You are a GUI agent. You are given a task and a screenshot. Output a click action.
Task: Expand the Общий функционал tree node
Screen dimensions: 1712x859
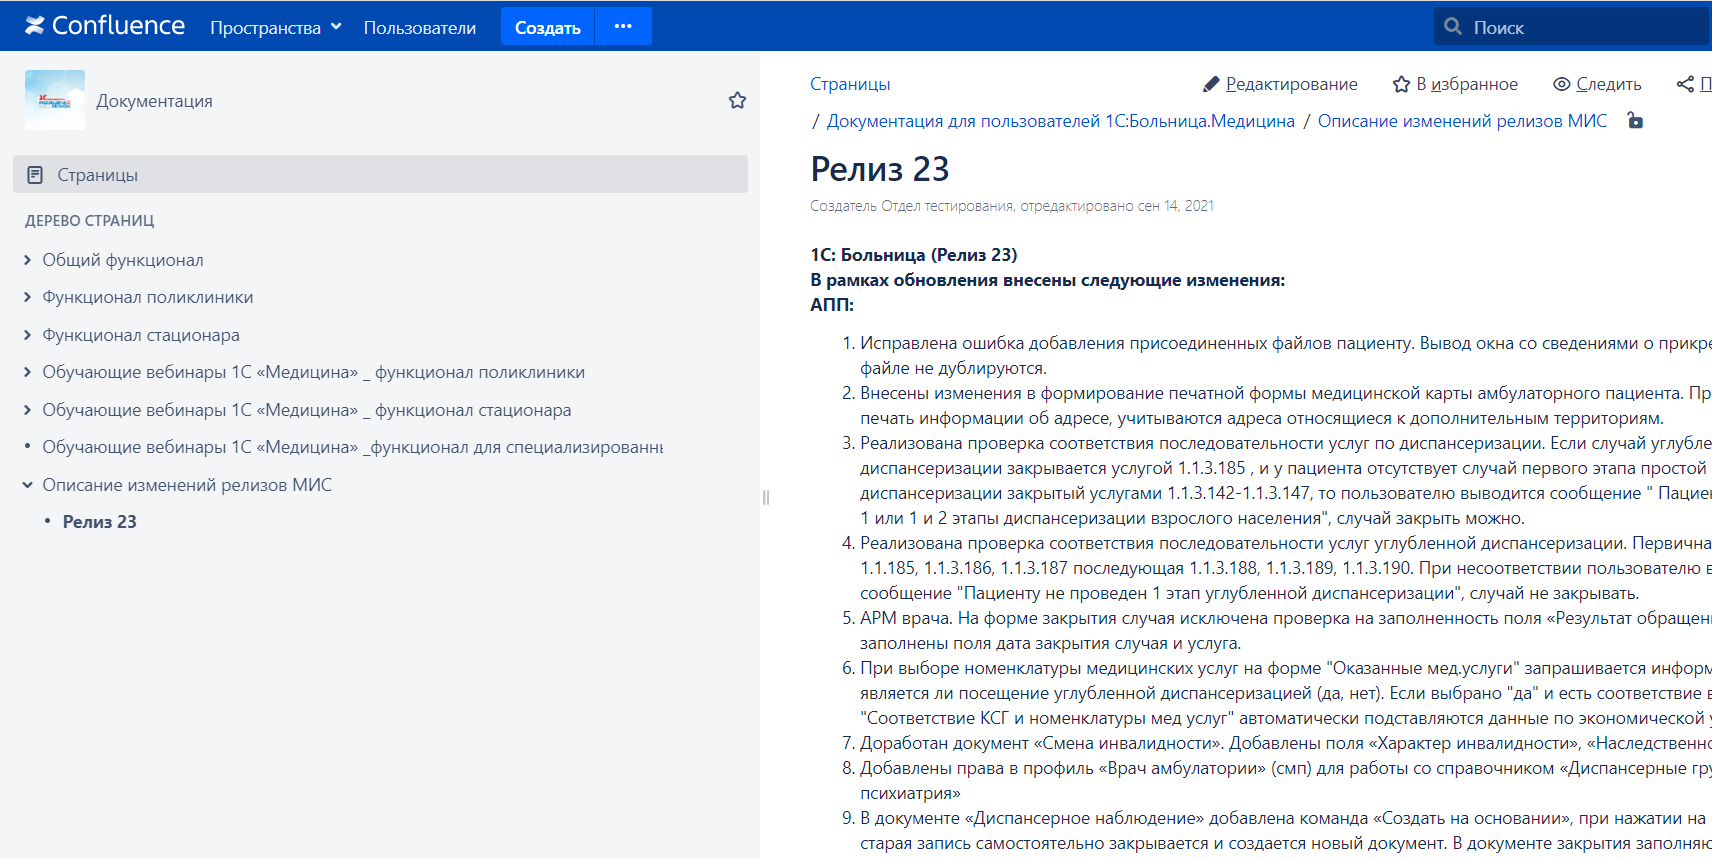pyautogui.click(x=27, y=260)
